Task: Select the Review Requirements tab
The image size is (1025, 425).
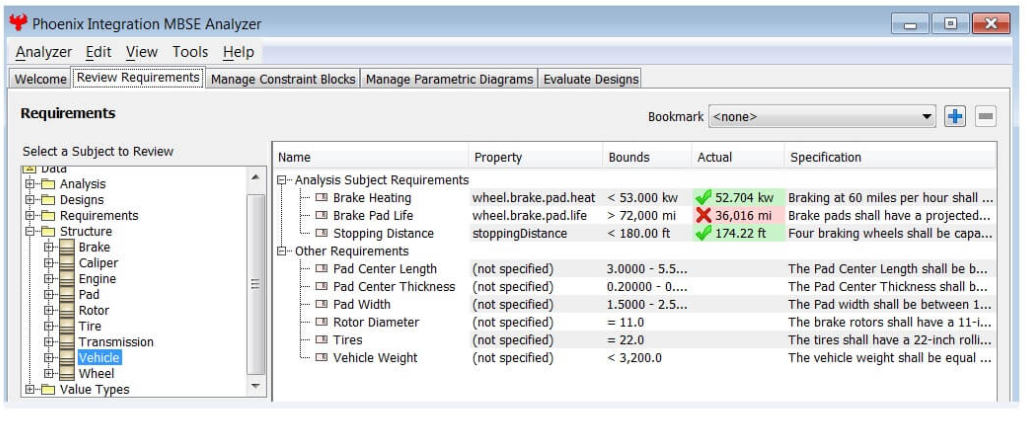Action: tap(138, 78)
